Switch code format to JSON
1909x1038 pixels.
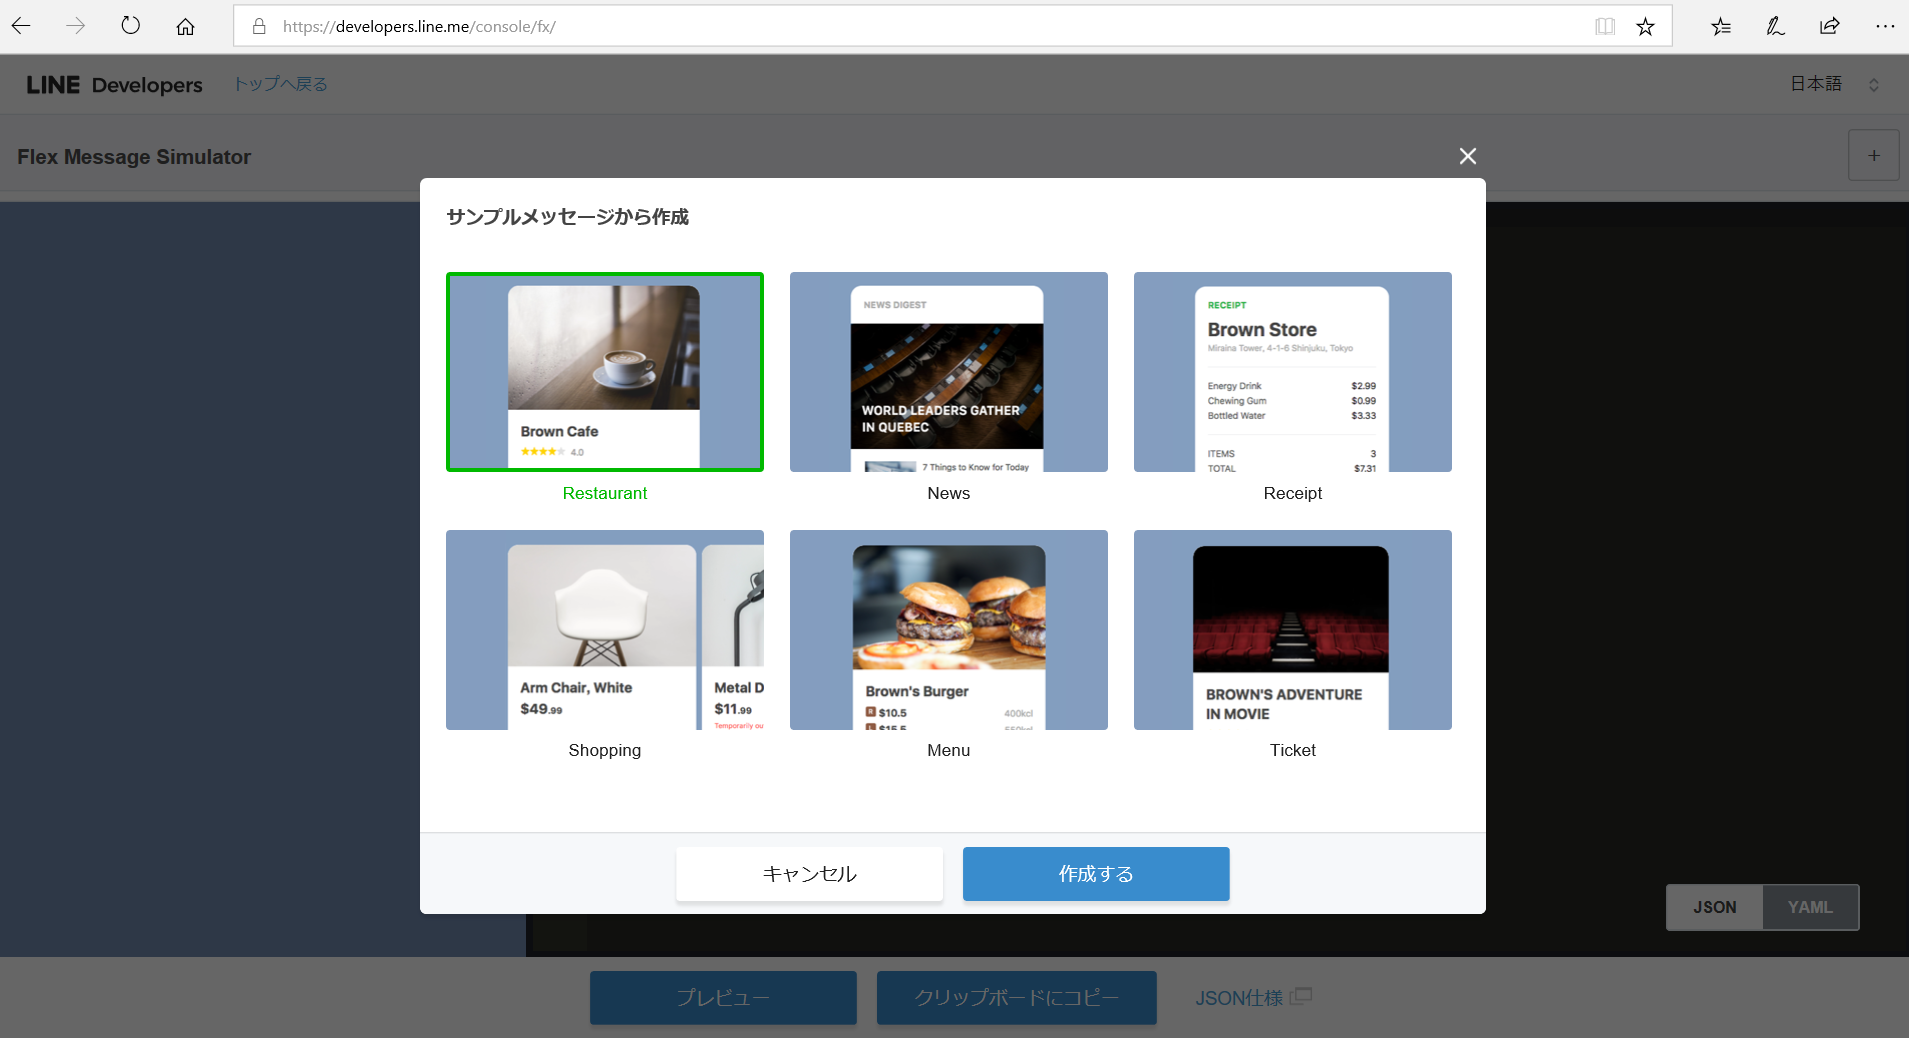click(1714, 907)
